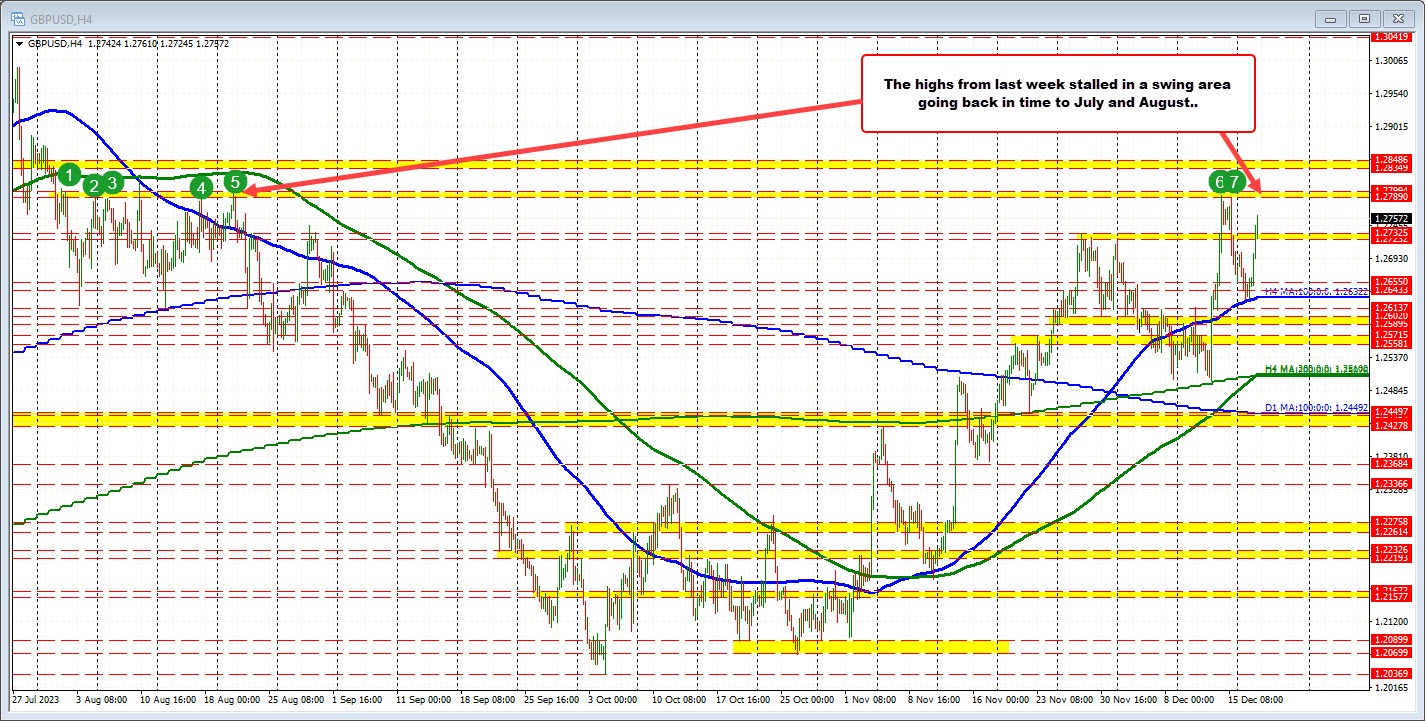Select green circled marker "5" beside the red arrow
The image size is (1425, 721).
(x=236, y=182)
